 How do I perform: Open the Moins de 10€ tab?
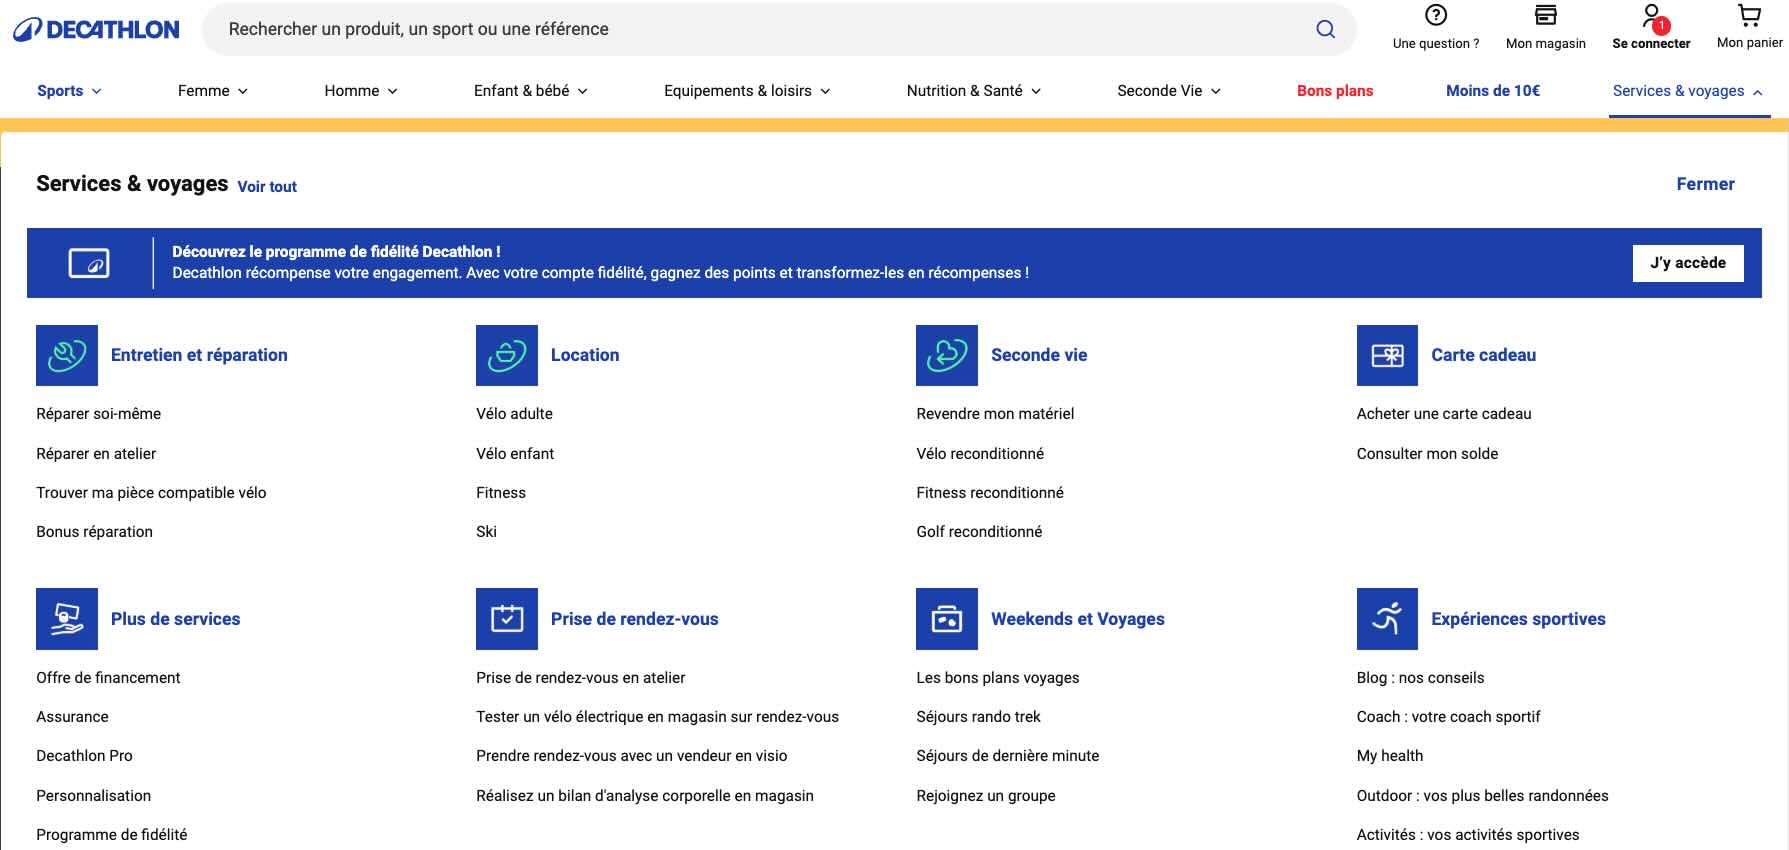tap(1493, 91)
